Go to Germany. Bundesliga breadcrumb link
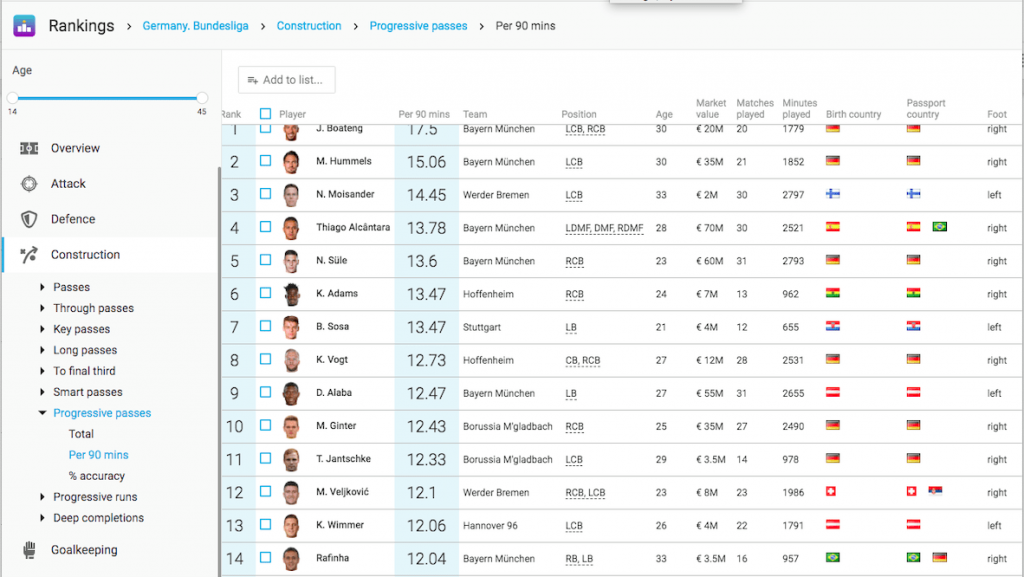Image resolution: width=1024 pixels, height=577 pixels. click(x=195, y=26)
